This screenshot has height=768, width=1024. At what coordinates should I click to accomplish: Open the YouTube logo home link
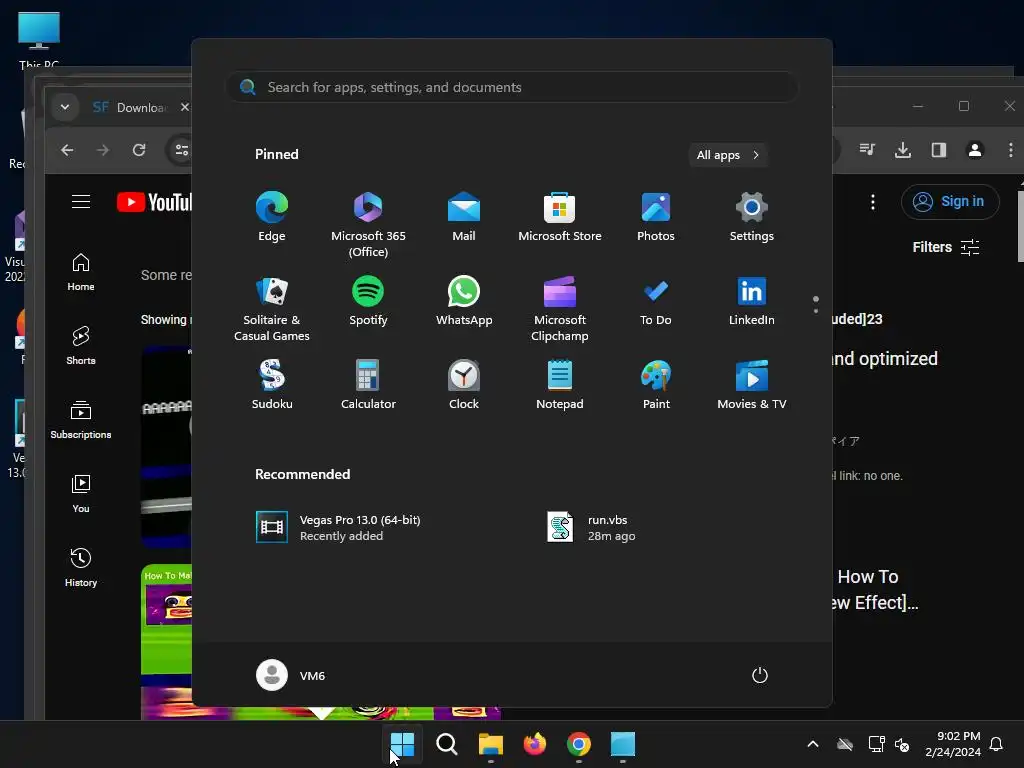pyautogui.click(x=155, y=202)
